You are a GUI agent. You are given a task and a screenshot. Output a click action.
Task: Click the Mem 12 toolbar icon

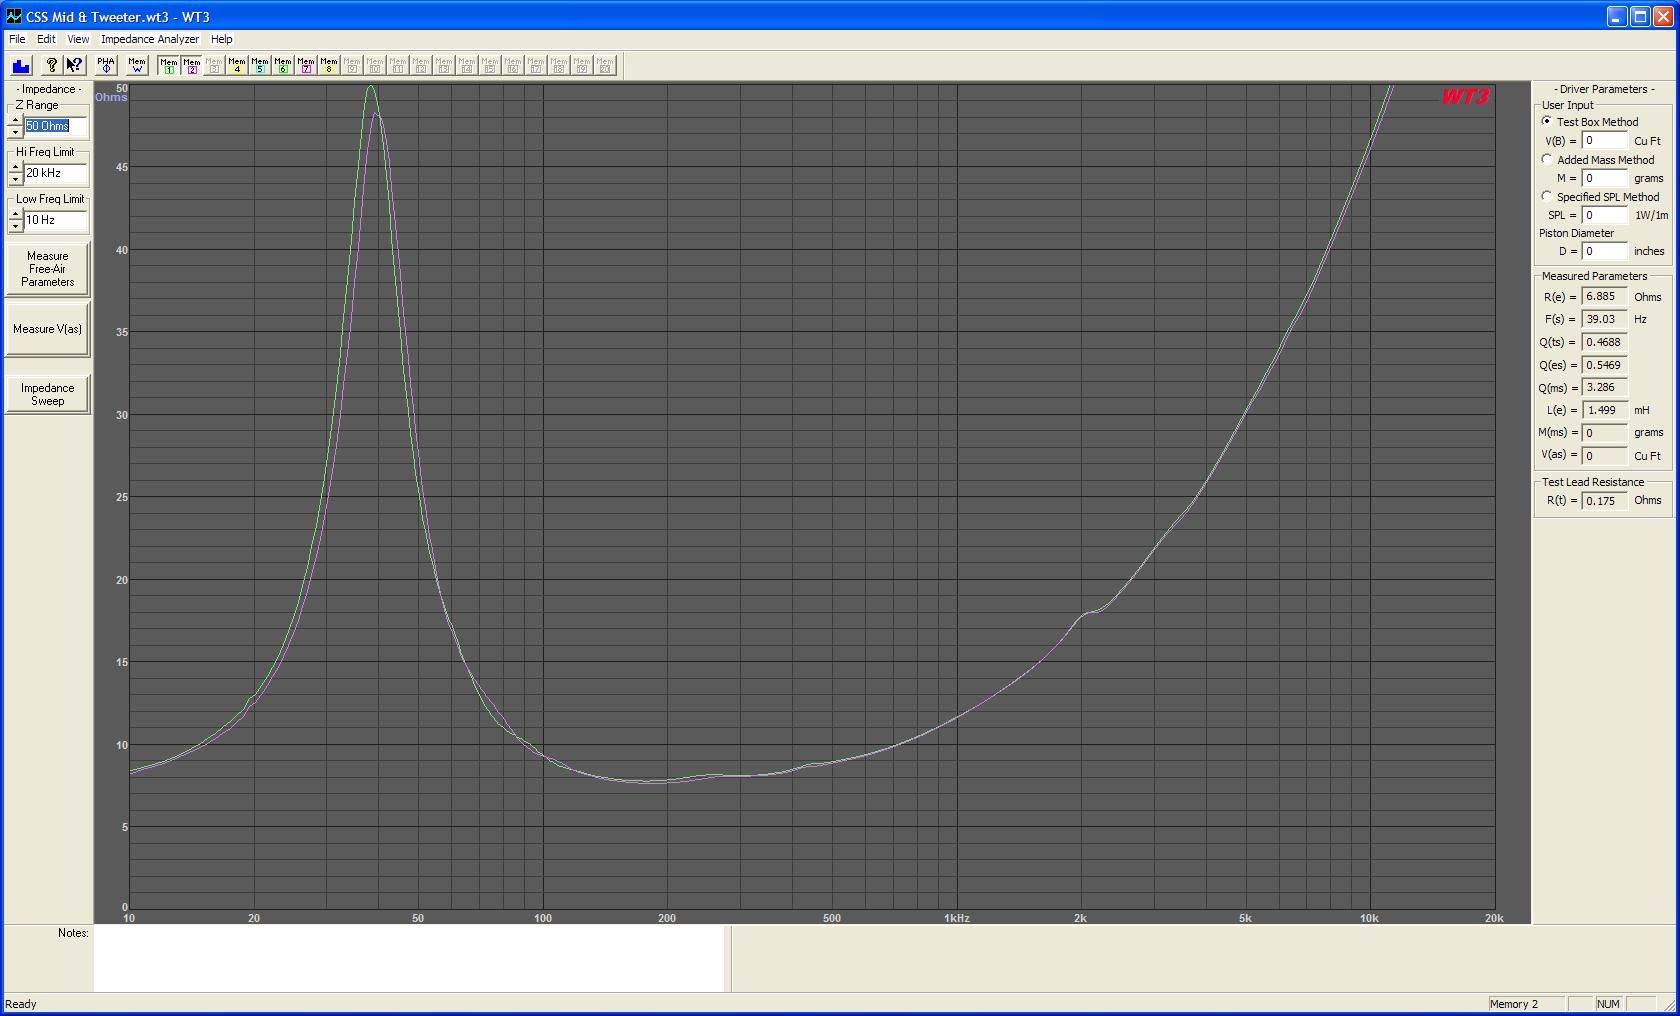pyautogui.click(x=421, y=66)
